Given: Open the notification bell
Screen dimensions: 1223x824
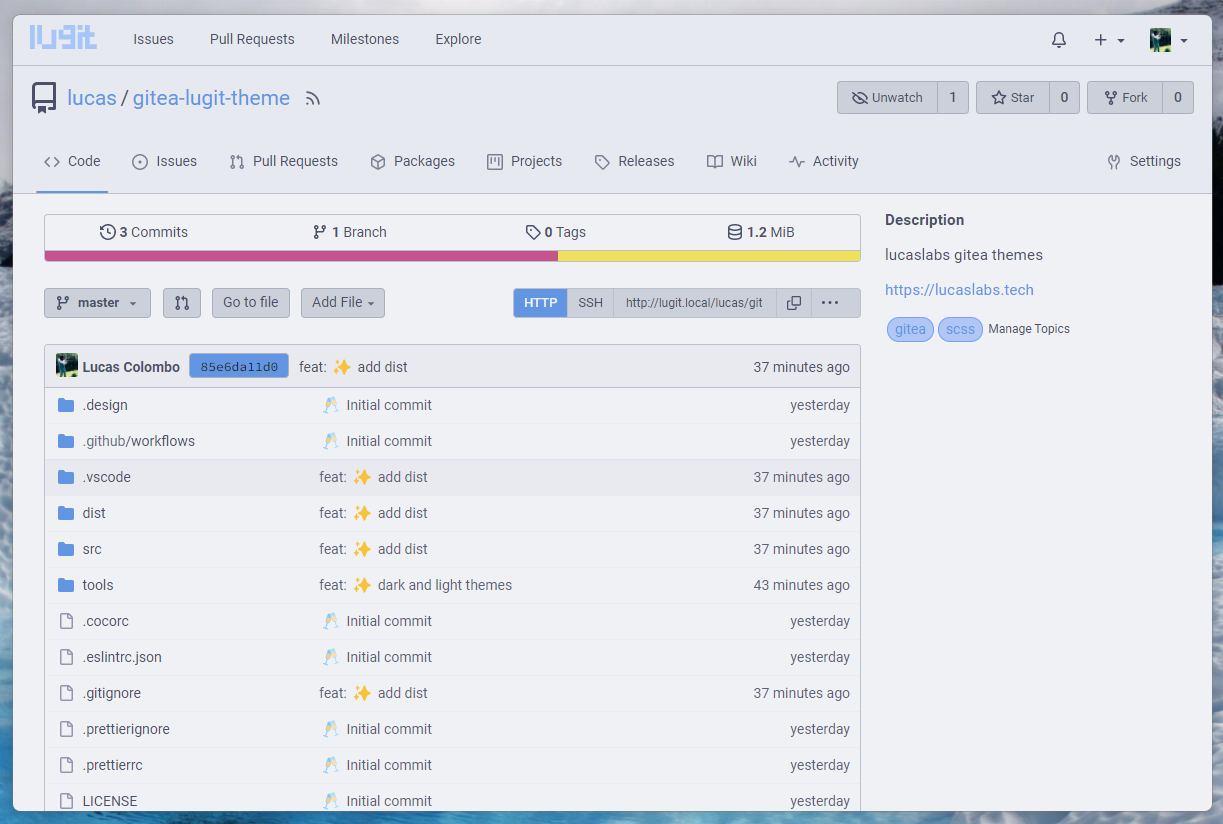Looking at the screenshot, I should click(1058, 39).
